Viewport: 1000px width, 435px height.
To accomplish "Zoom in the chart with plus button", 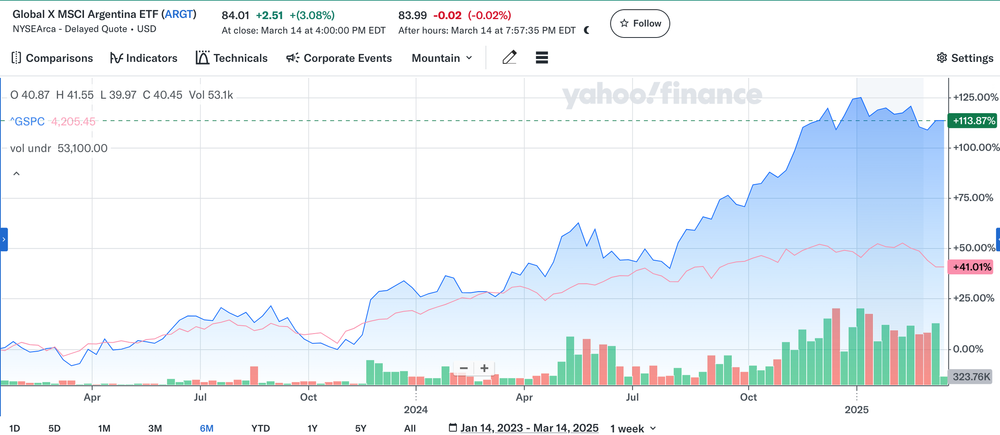I will pos(484,368).
